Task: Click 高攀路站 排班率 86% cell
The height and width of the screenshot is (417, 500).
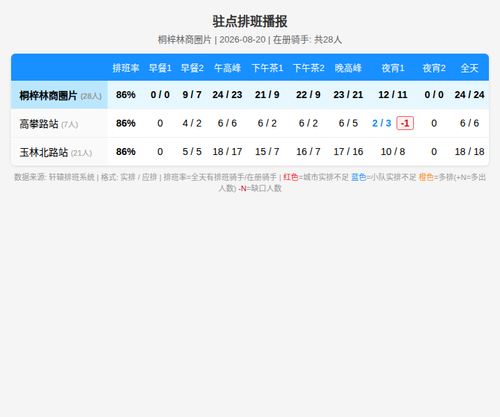Action: [126, 123]
